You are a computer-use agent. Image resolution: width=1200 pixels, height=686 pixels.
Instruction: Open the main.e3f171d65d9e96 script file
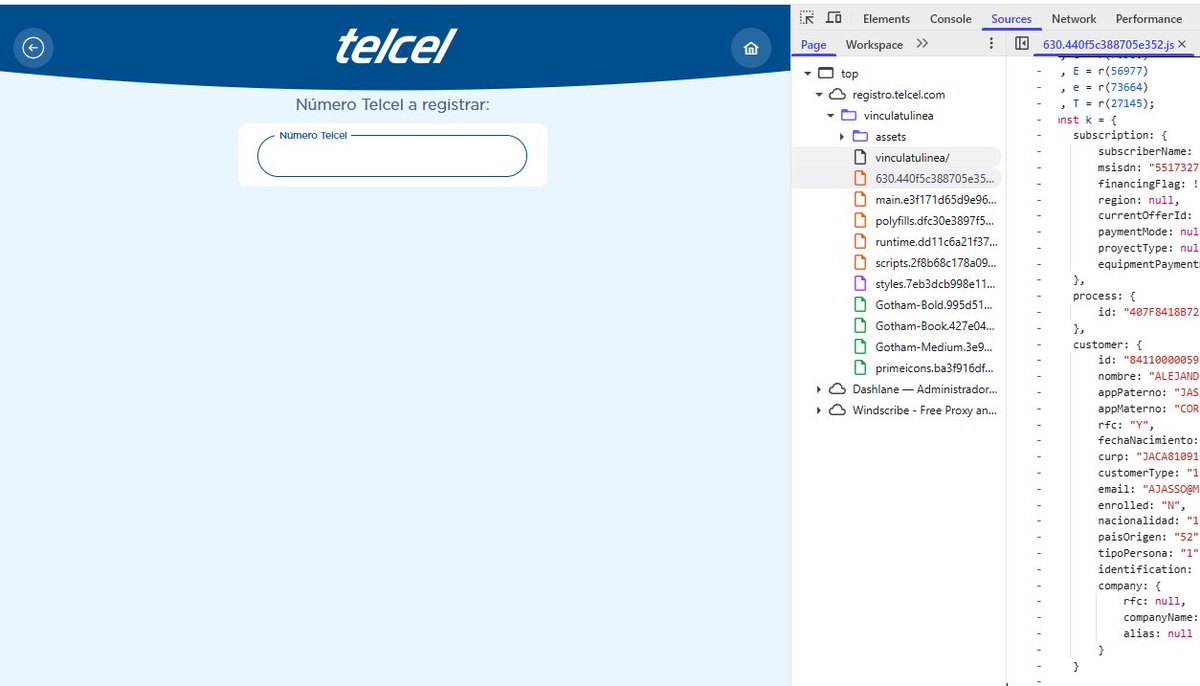click(x=935, y=200)
